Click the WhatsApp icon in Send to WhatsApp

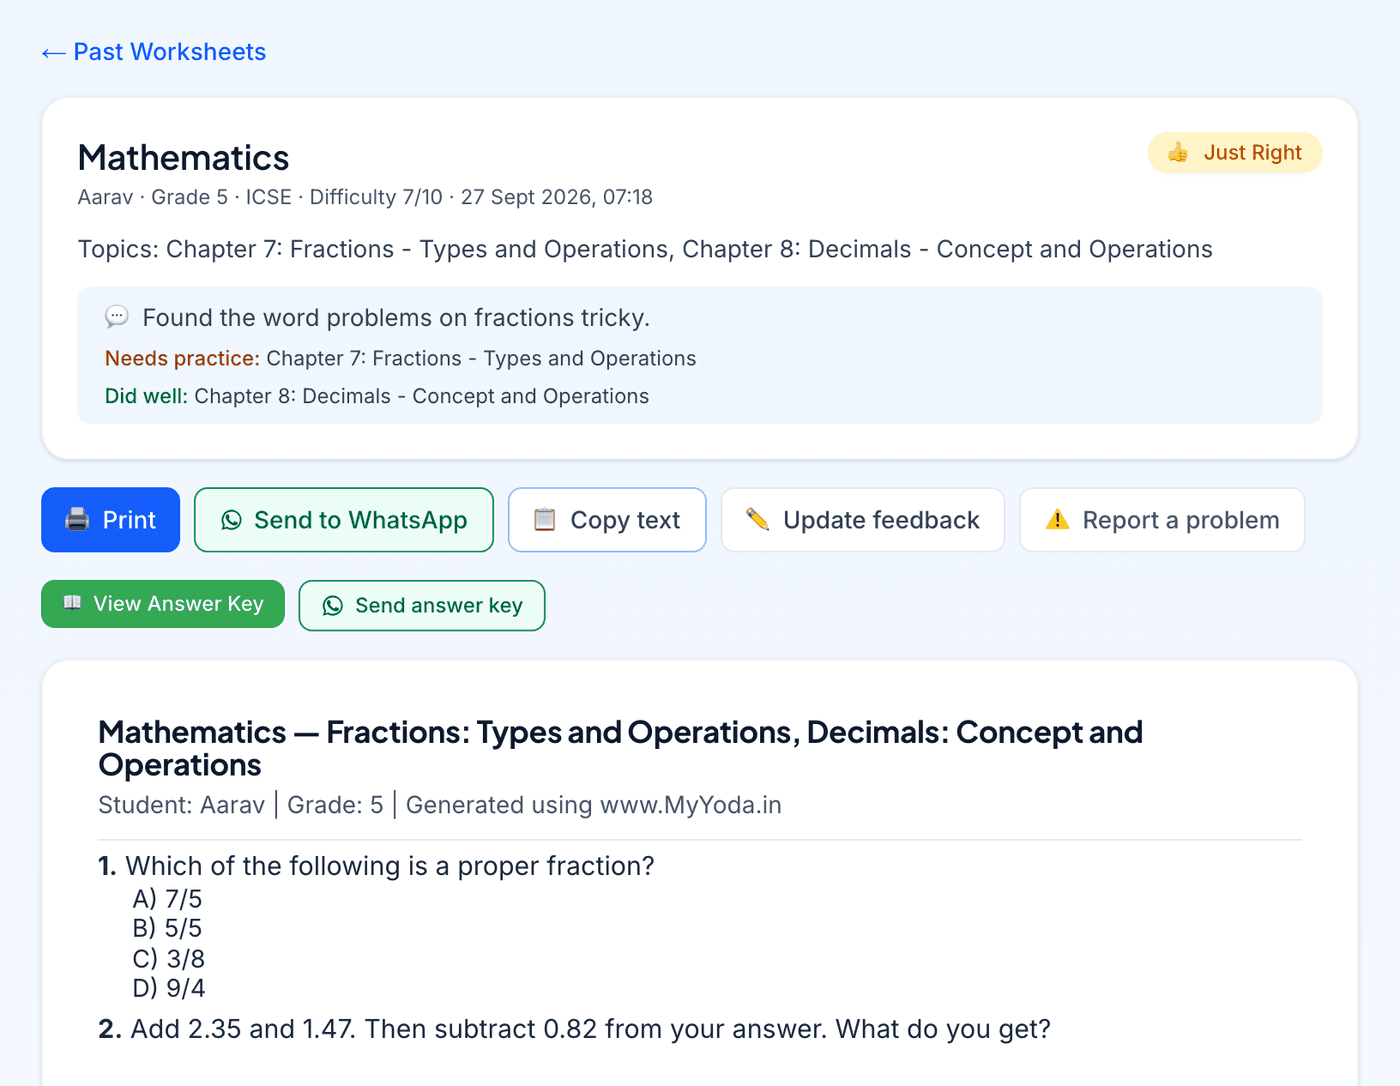coord(232,520)
